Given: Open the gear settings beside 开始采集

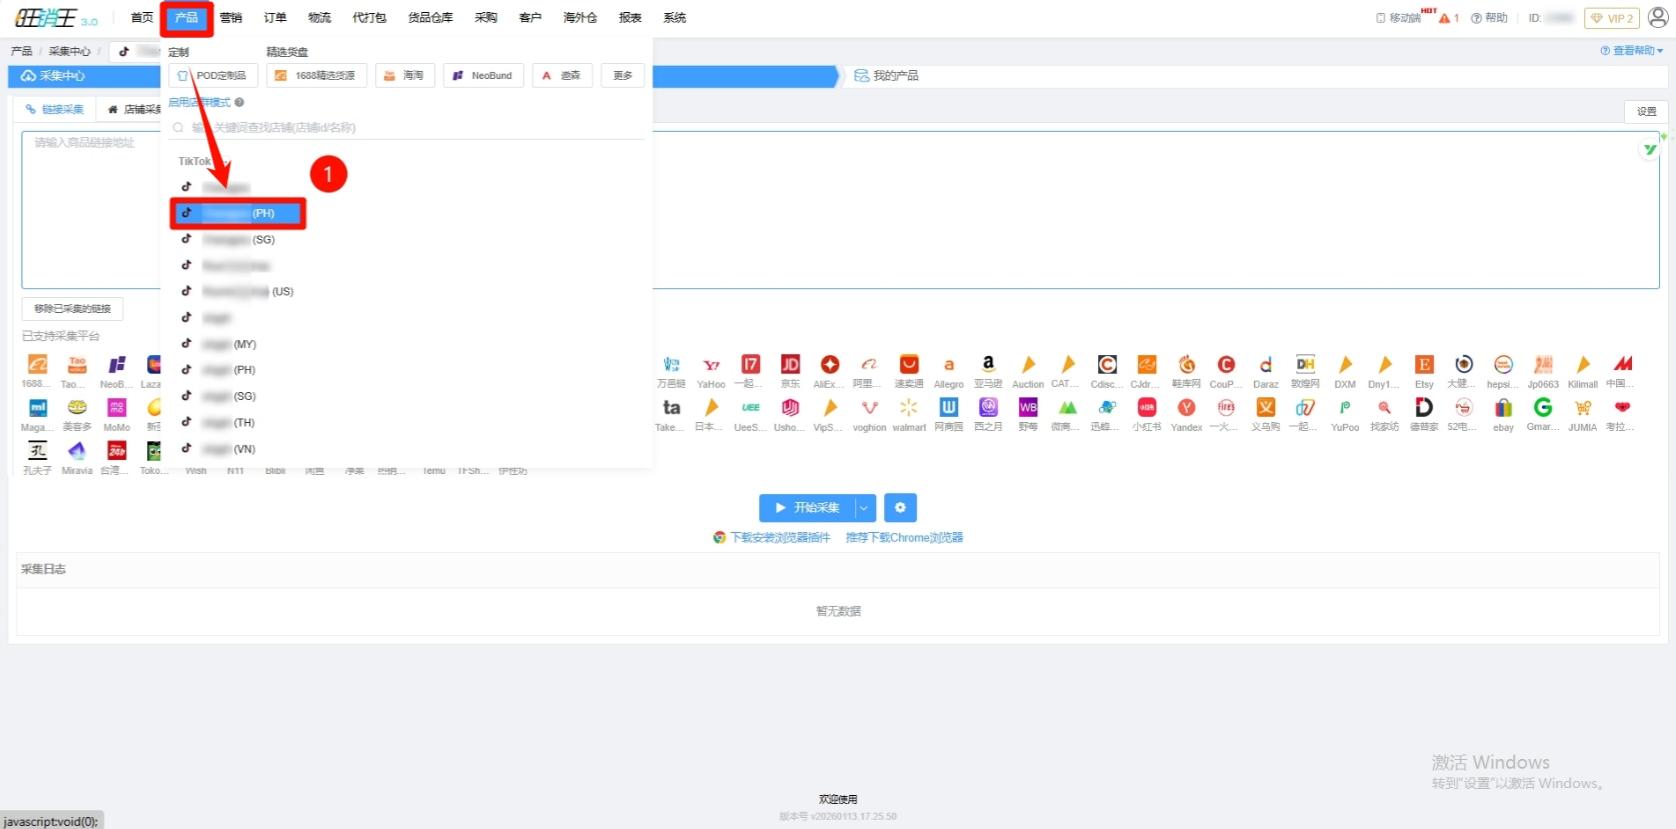Looking at the screenshot, I should pyautogui.click(x=900, y=508).
